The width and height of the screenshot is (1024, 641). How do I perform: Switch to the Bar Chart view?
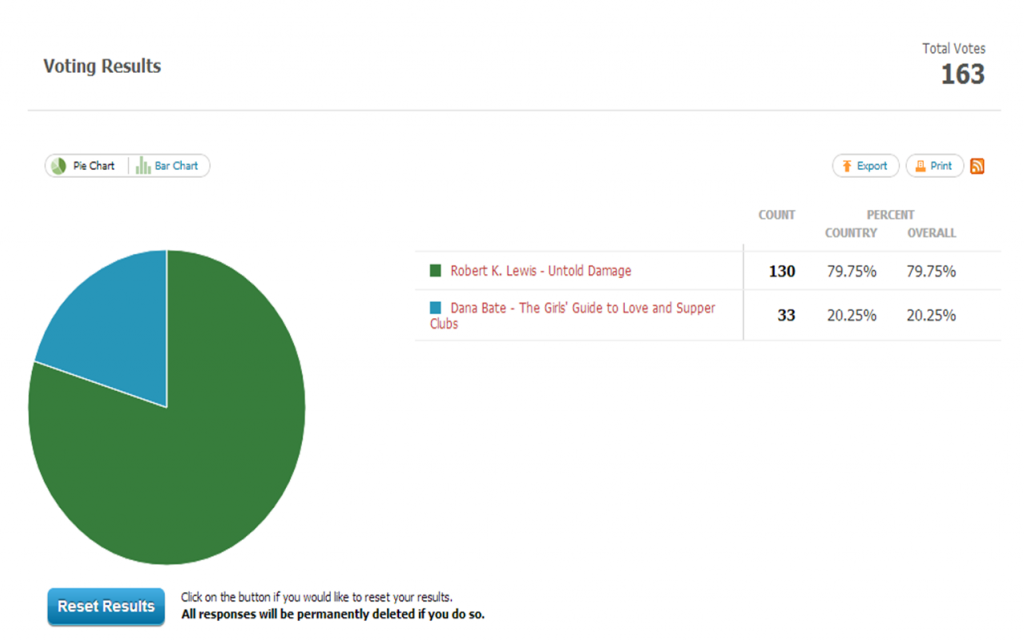[168, 166]
